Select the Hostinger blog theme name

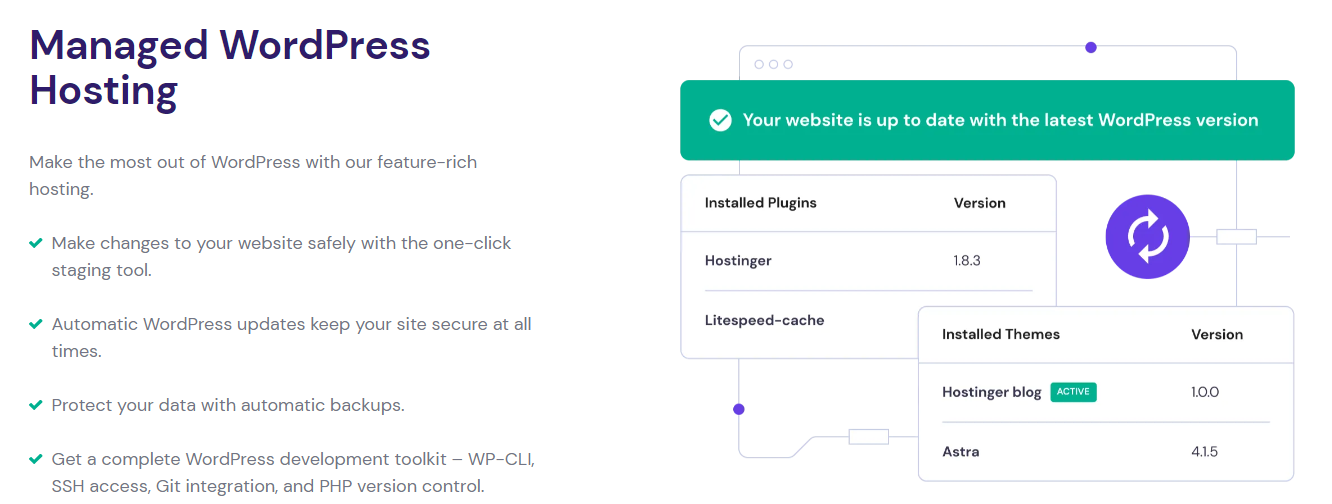991,392
